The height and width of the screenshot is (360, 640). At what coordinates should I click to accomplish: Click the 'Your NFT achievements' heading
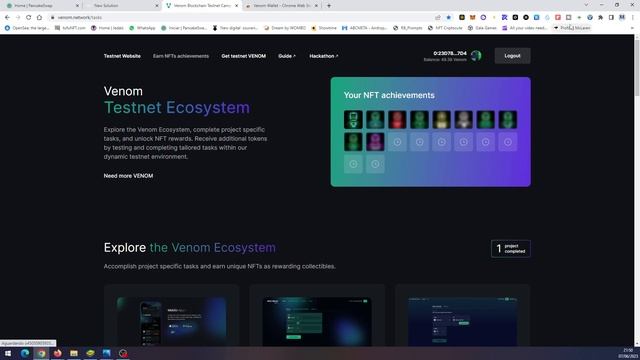[x=389, y=95]
